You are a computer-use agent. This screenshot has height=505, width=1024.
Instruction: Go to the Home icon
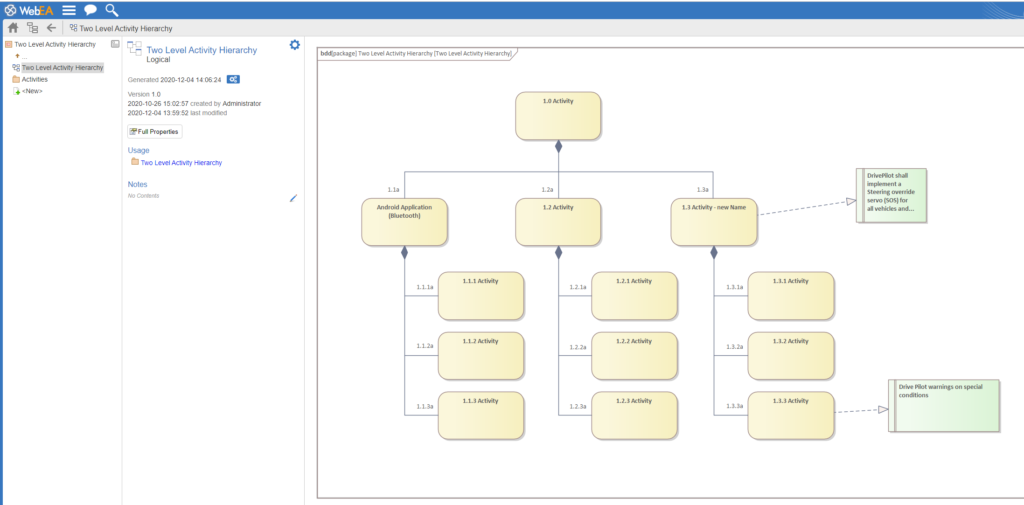click(12, 28)
